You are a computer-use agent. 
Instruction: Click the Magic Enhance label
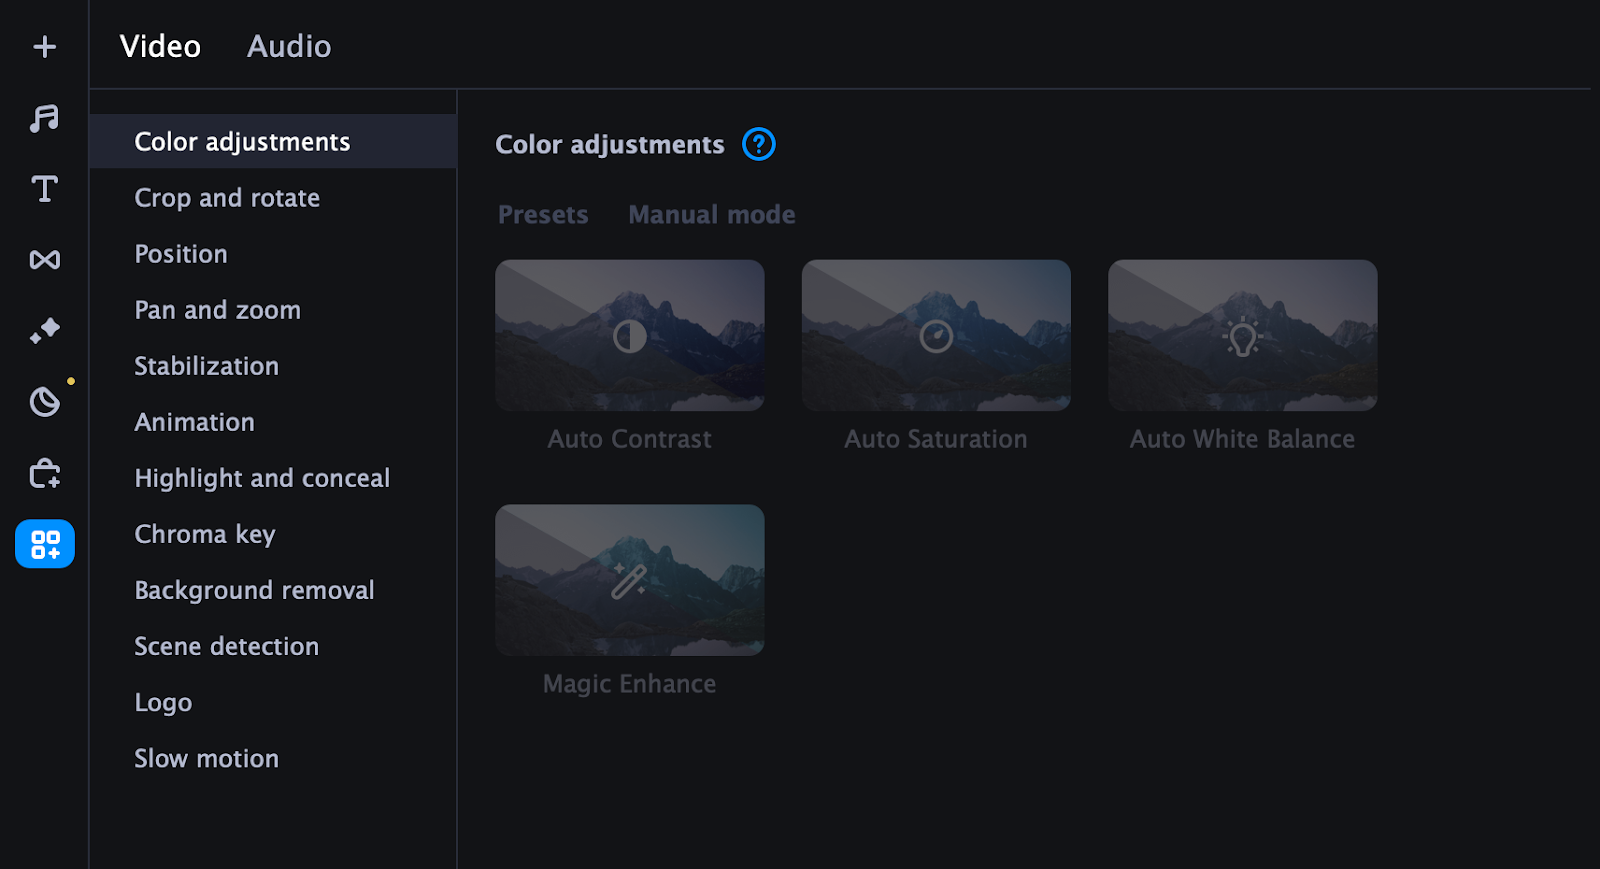630,684
